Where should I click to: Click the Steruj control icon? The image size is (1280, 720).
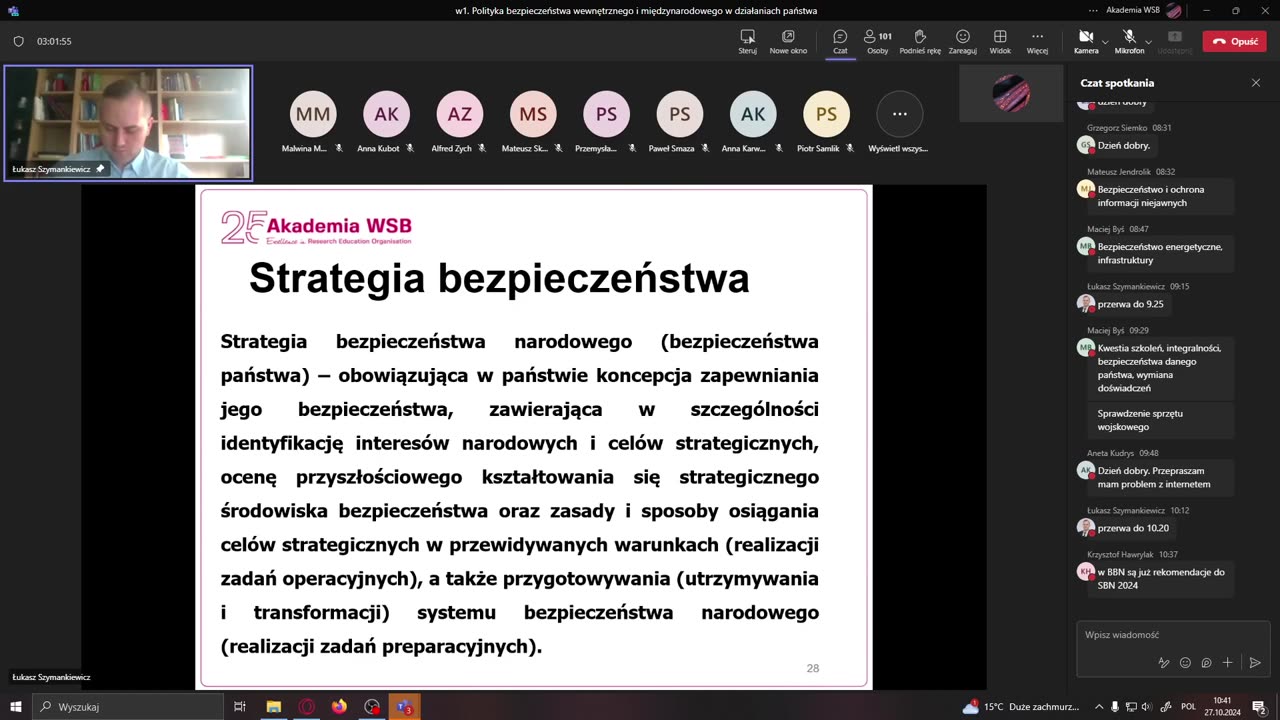(x=747, y=41)
